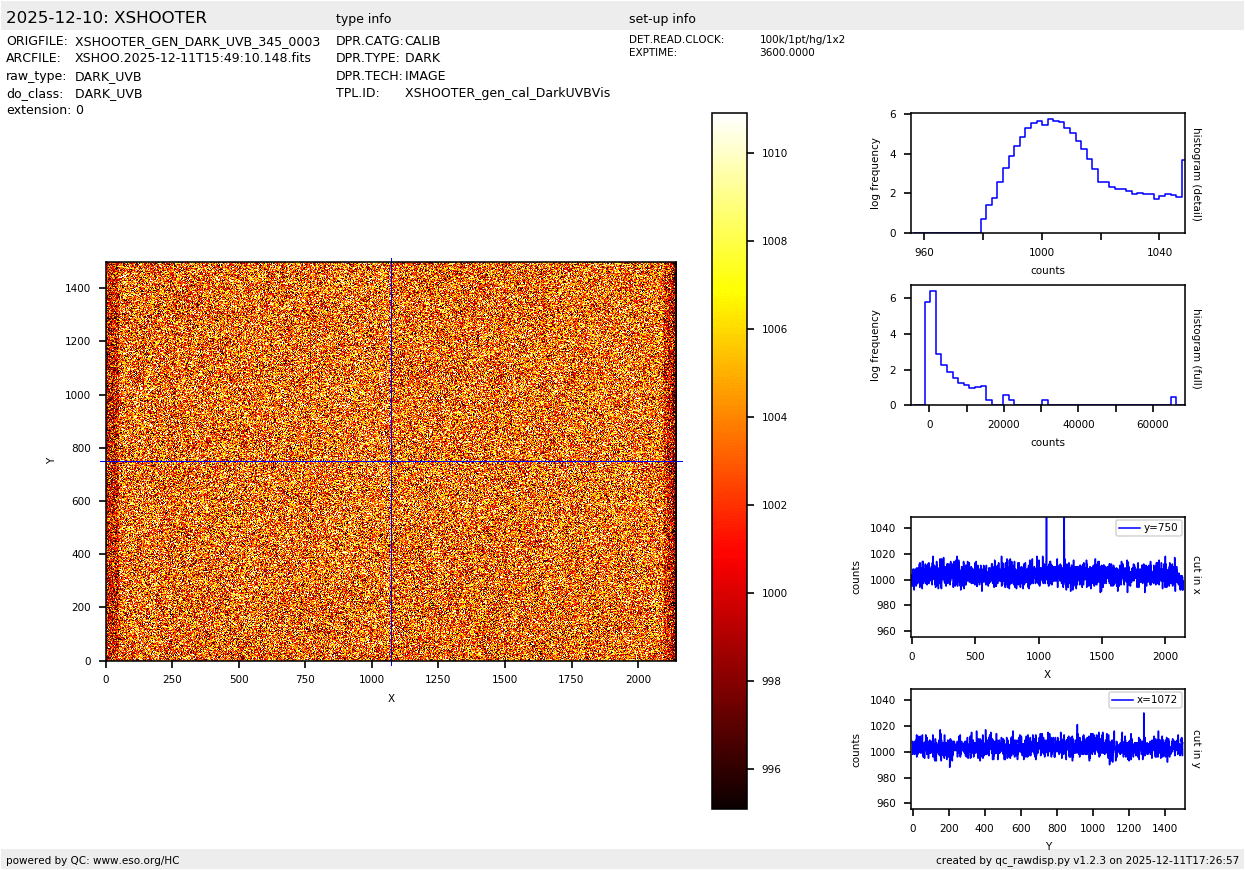The height and width of the screenshot is (870, 1245).
Task: Click the color bar scale
Action: (729, 460)
